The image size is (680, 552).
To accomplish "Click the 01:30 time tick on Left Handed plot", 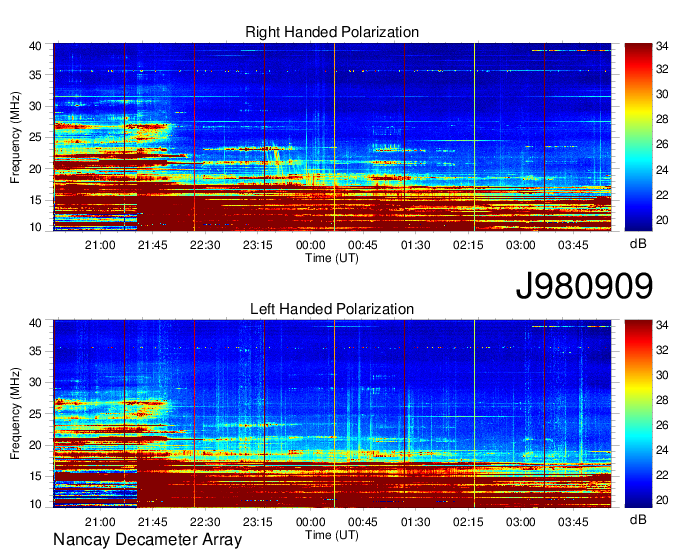I will (x=415, y=522).
